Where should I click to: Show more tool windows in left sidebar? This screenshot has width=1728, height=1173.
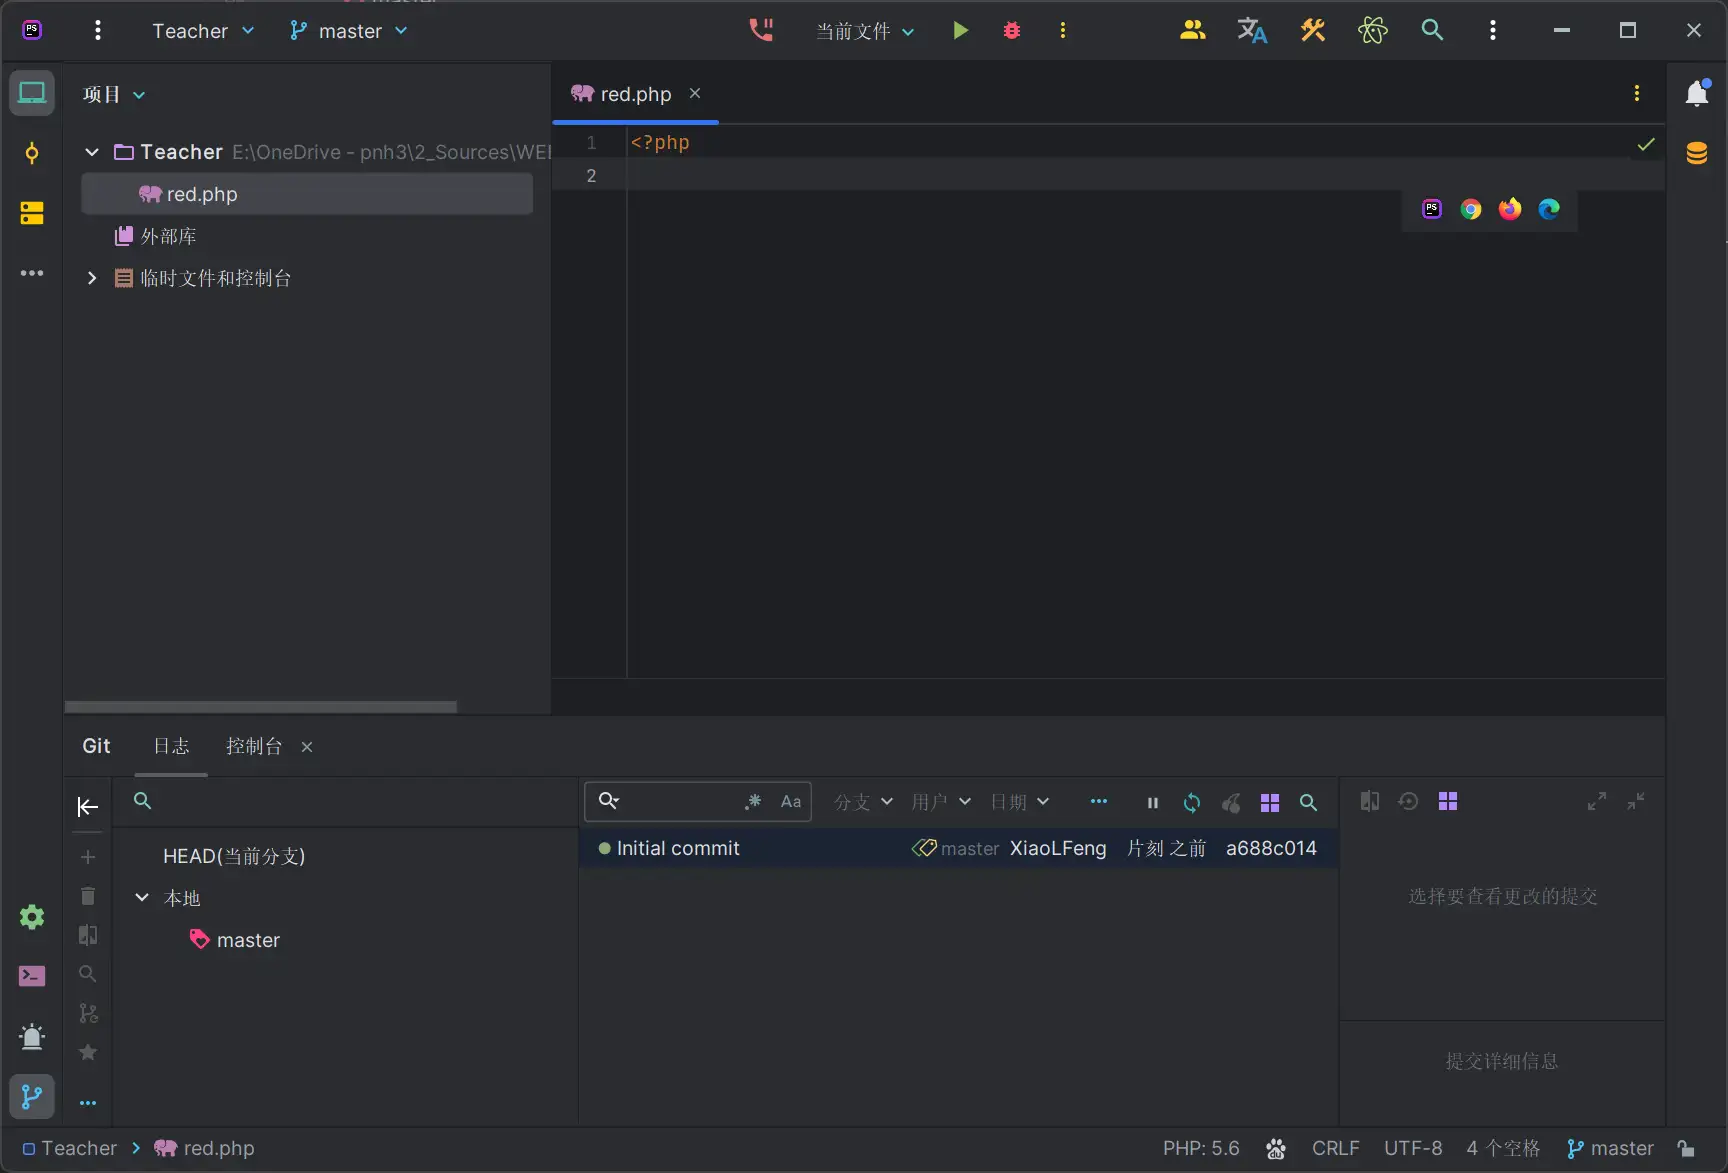32,273
